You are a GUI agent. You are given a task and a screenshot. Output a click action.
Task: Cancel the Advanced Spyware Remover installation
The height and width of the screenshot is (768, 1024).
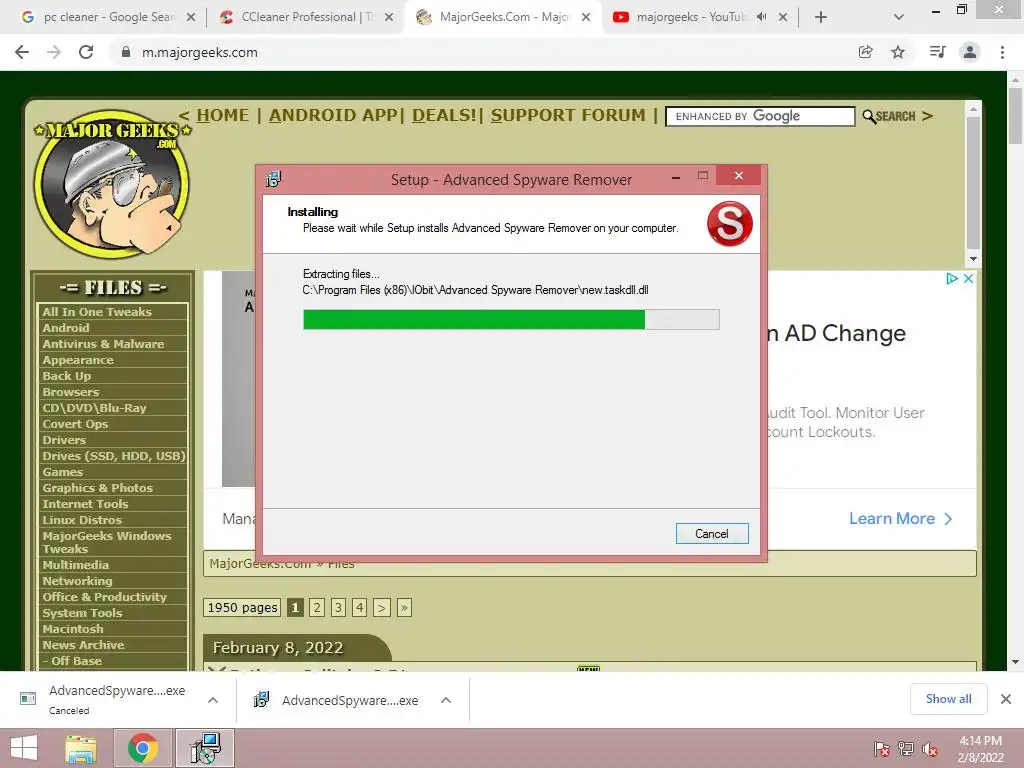pyautogui.click(x=712, y=534)
